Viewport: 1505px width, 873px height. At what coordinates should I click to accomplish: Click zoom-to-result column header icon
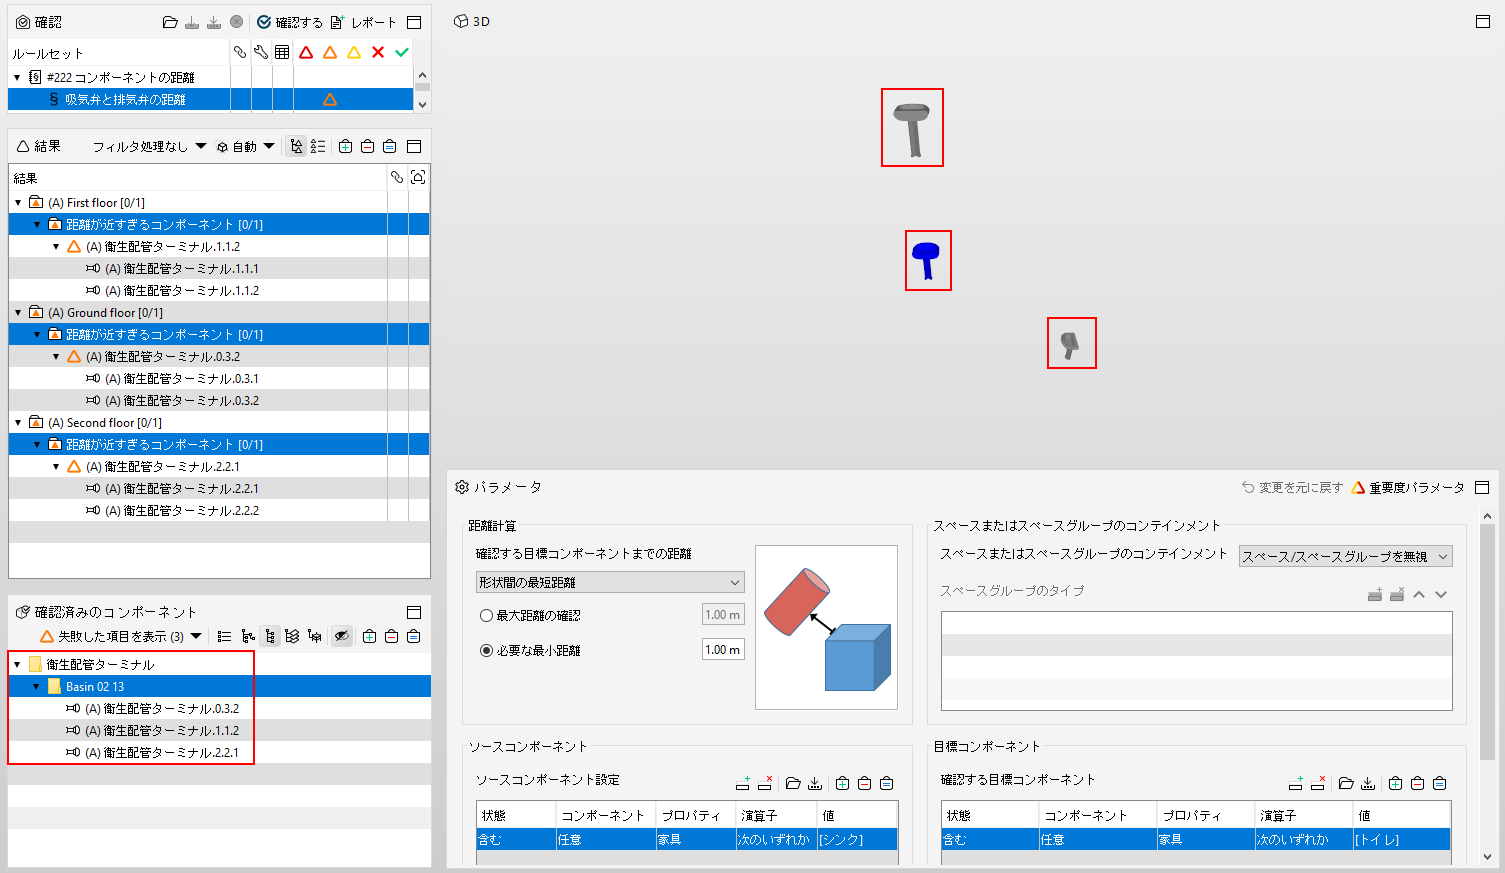tap(418, 177)
